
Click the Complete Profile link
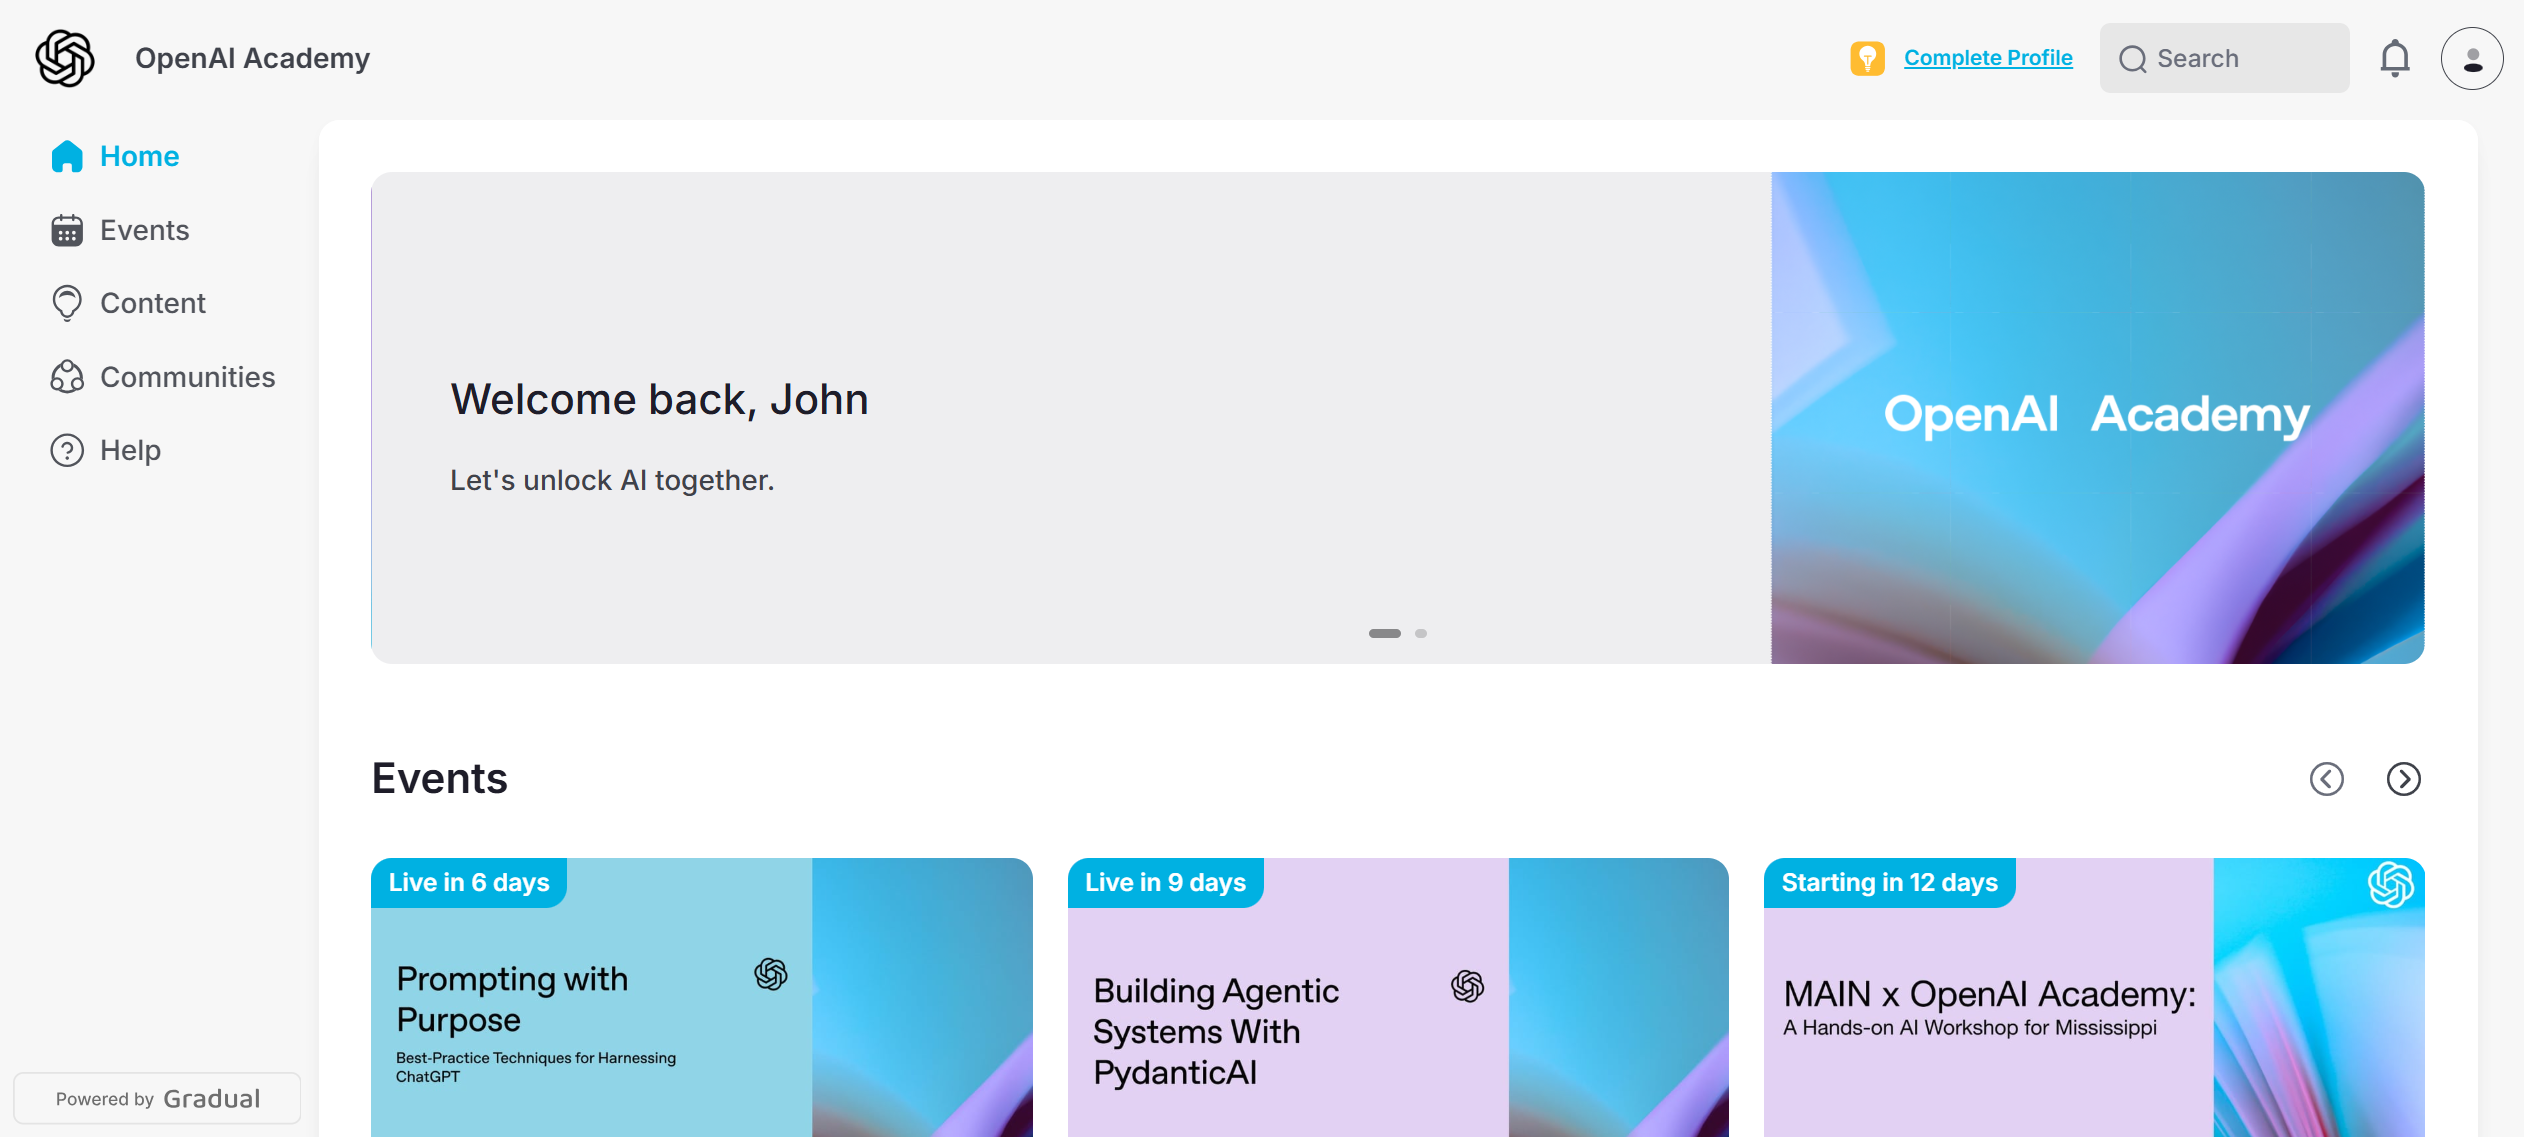(1988, 58)
